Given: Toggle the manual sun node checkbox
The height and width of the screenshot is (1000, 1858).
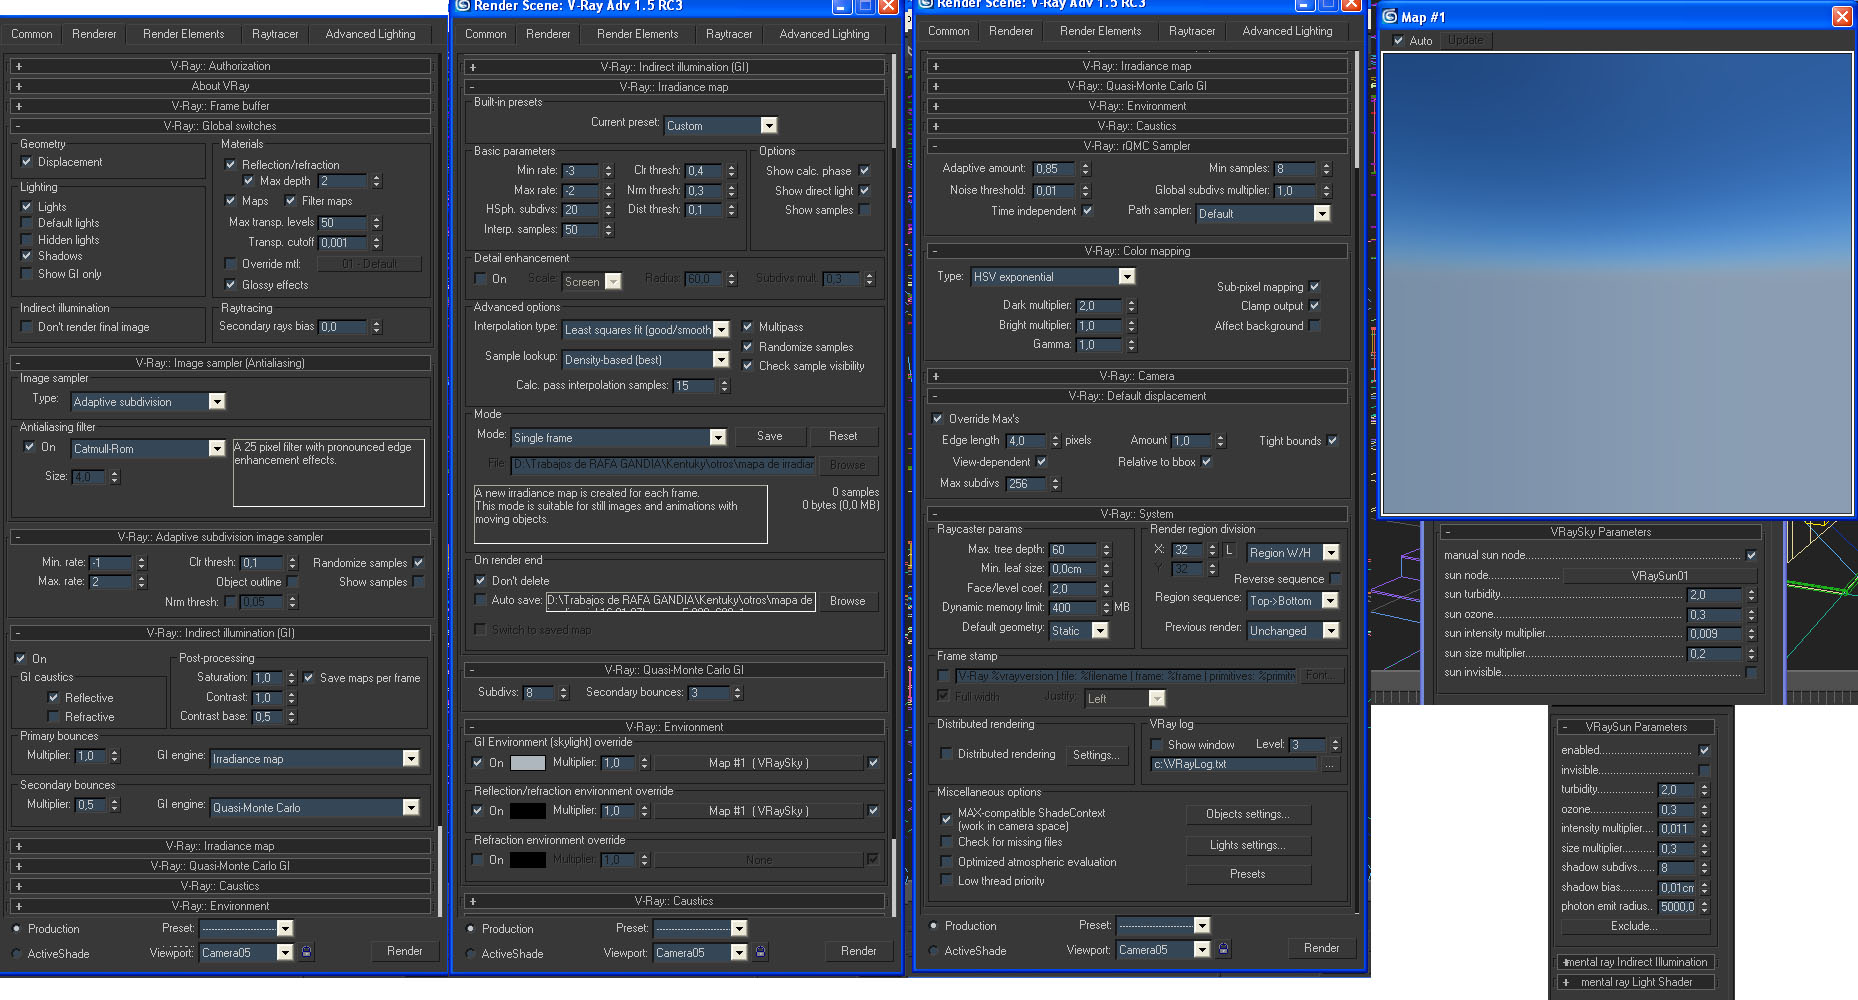Looking at the screenshot, I should (1750, 555).
